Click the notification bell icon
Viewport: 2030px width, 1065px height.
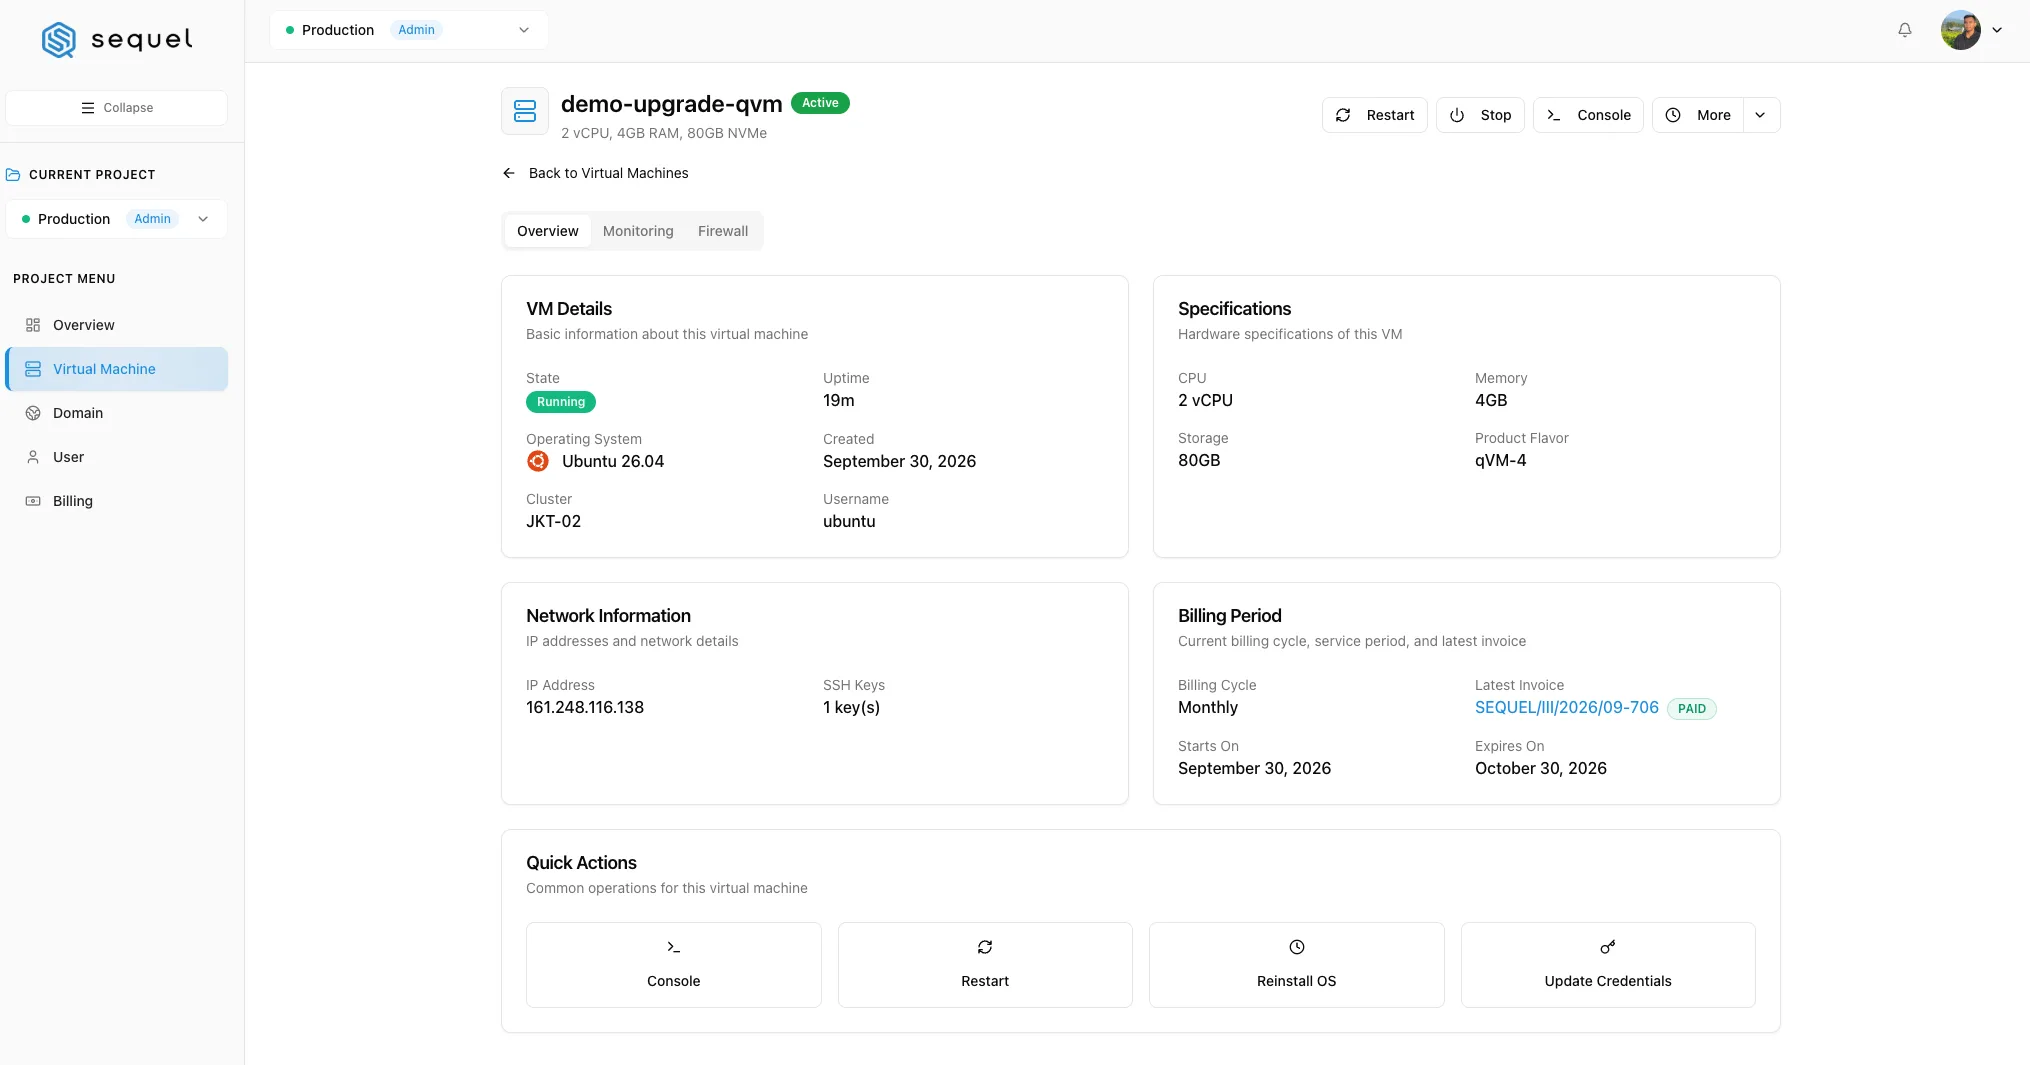[1905, 30]
